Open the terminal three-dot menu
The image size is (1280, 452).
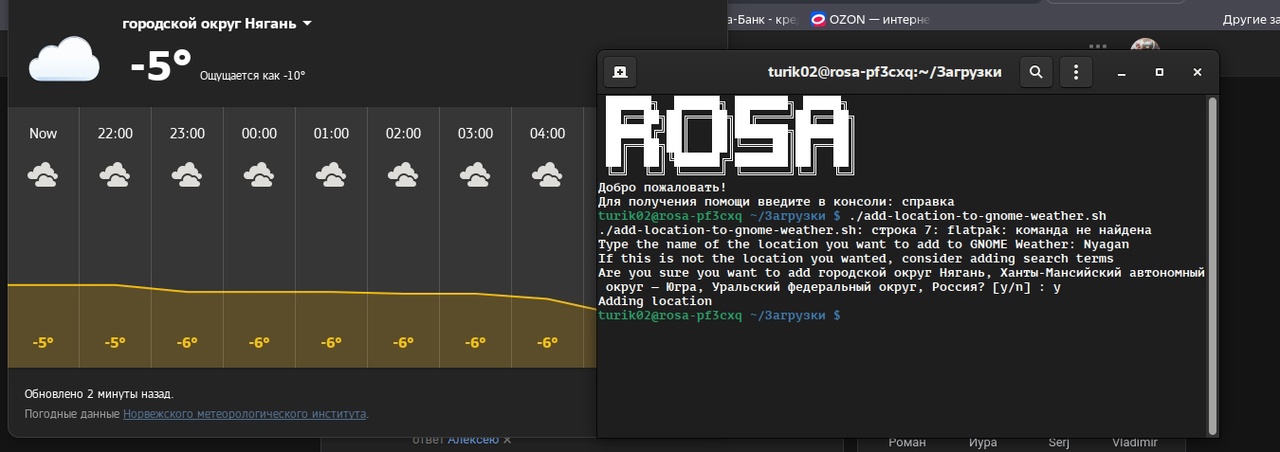point(1075,72)
